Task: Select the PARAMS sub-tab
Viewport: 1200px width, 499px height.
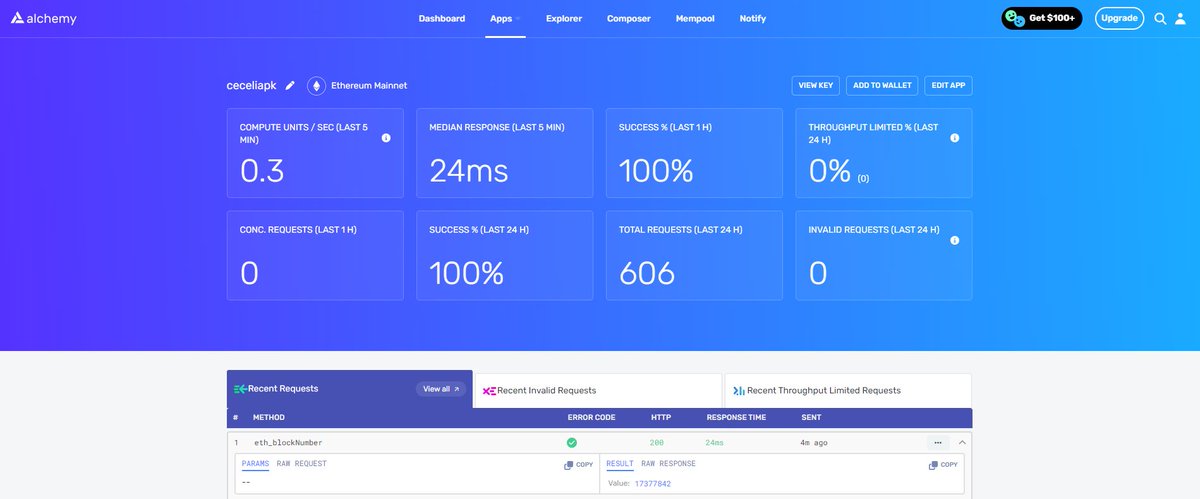Action: [255, 464]
